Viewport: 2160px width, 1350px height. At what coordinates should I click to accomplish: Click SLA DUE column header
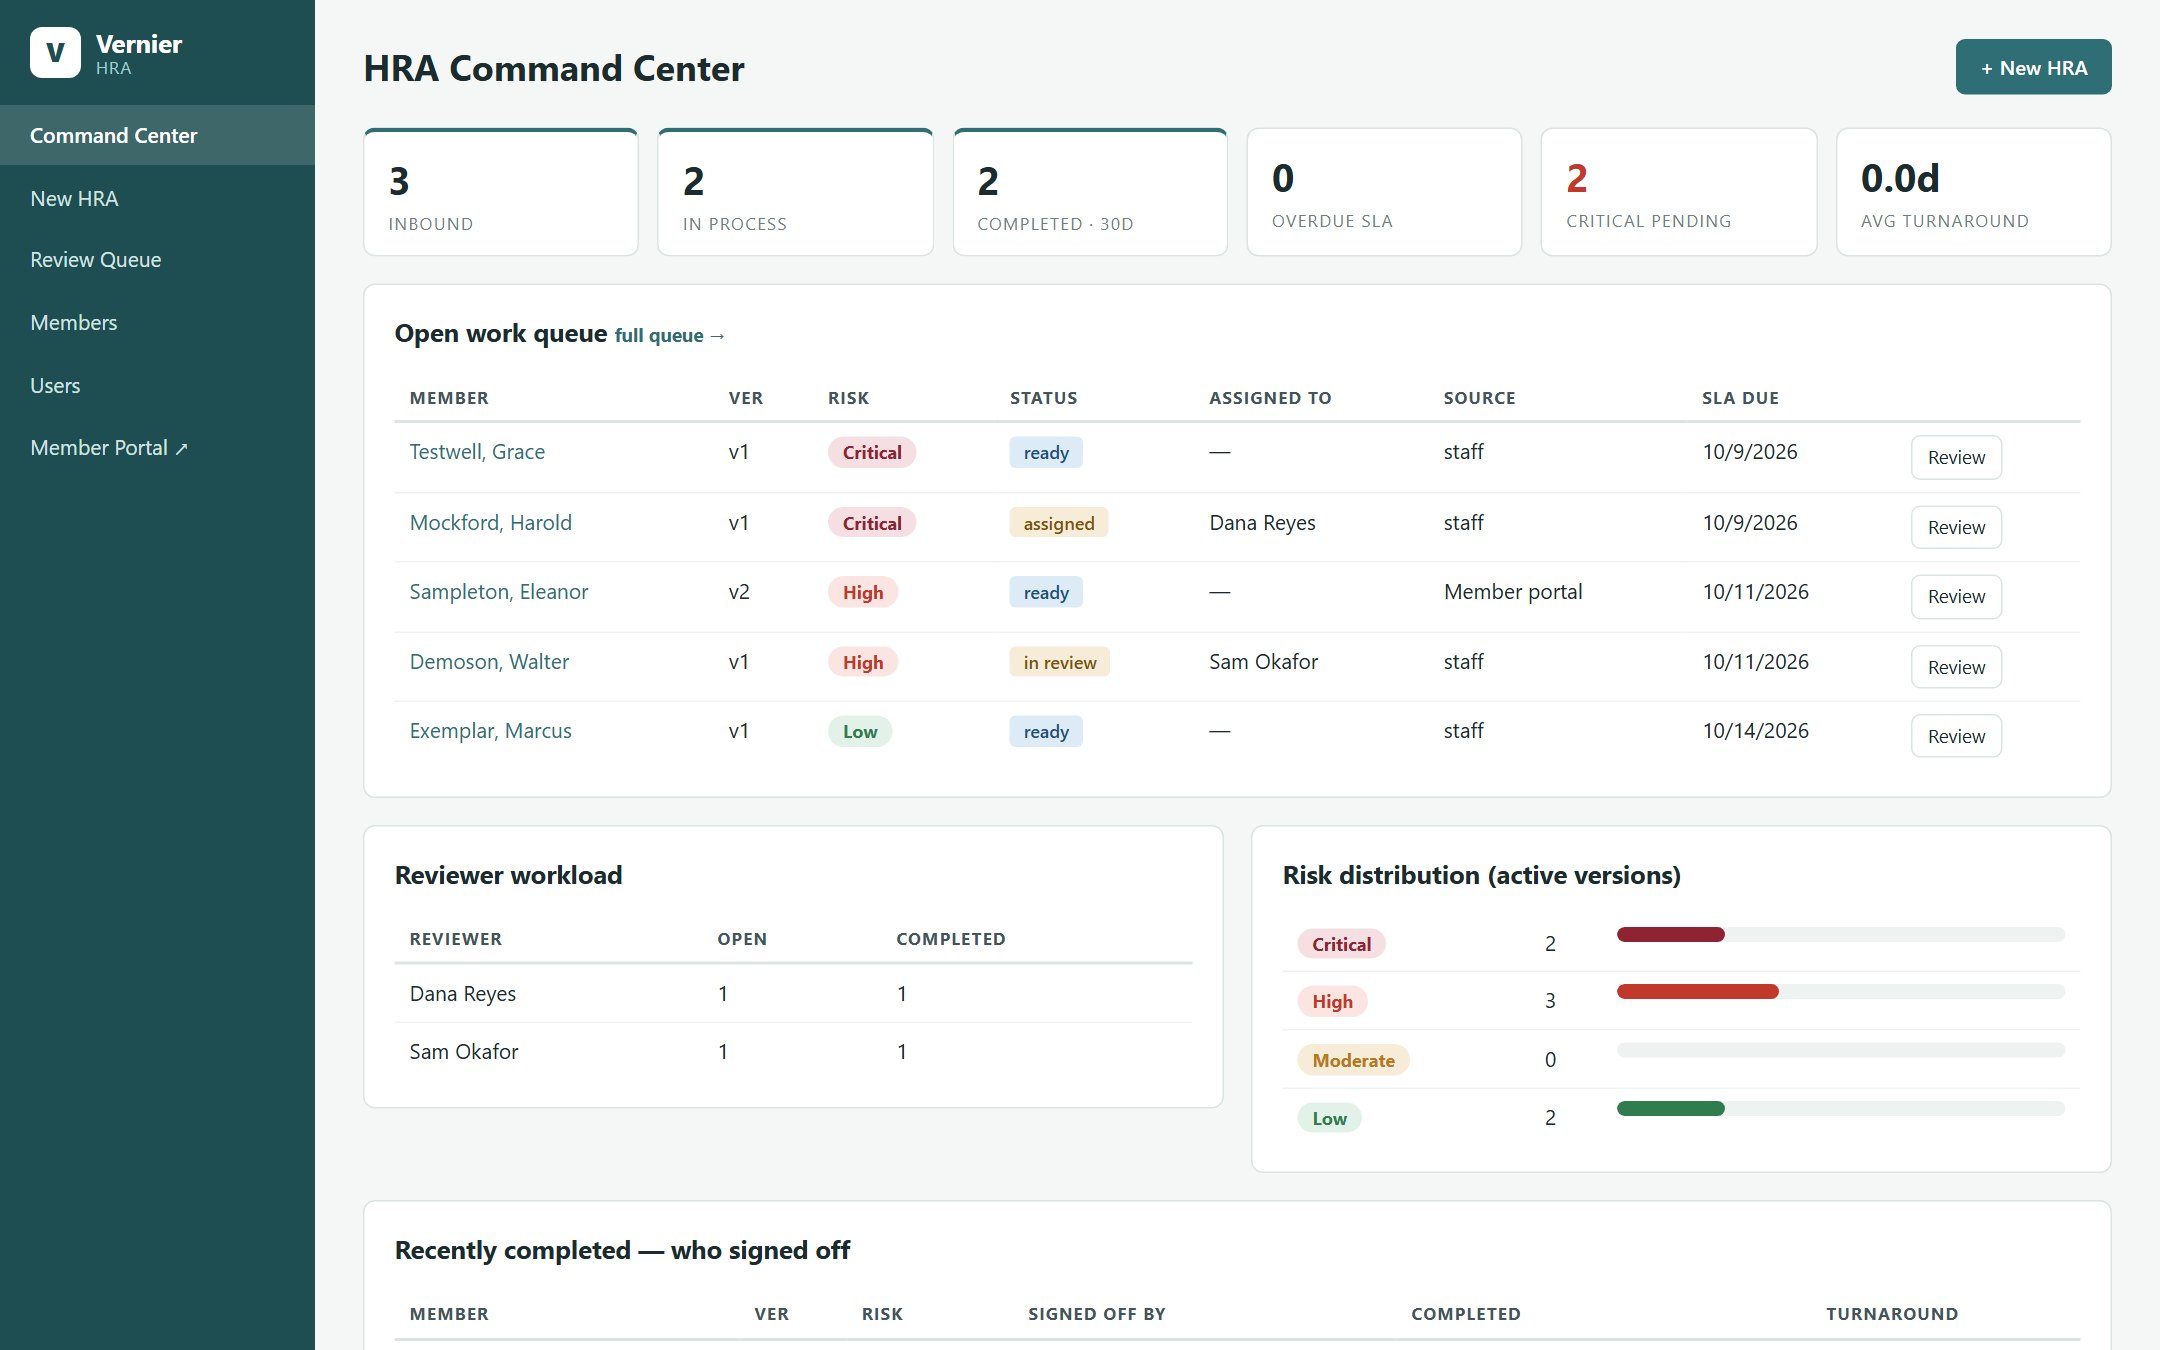pyautogui.click(x=1740, y=398)
